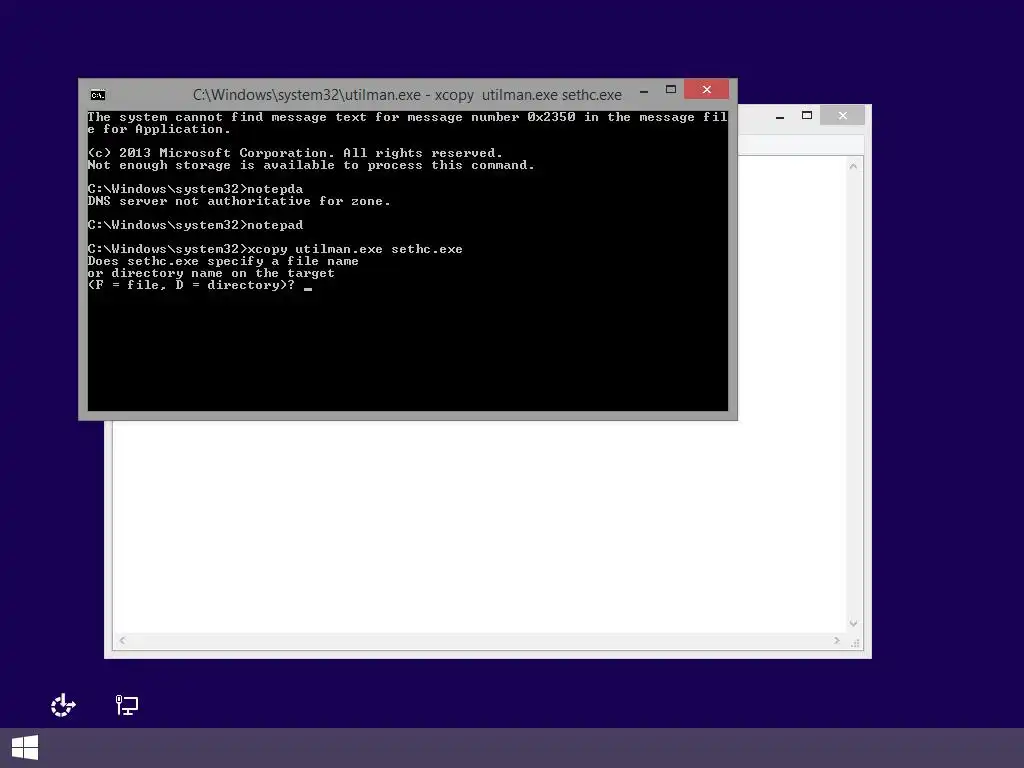Click Notepad's vertical scrollbar up arrow
Viewport: 1024px width, 768px height.
pyautogui.click(x=853, y=167)
